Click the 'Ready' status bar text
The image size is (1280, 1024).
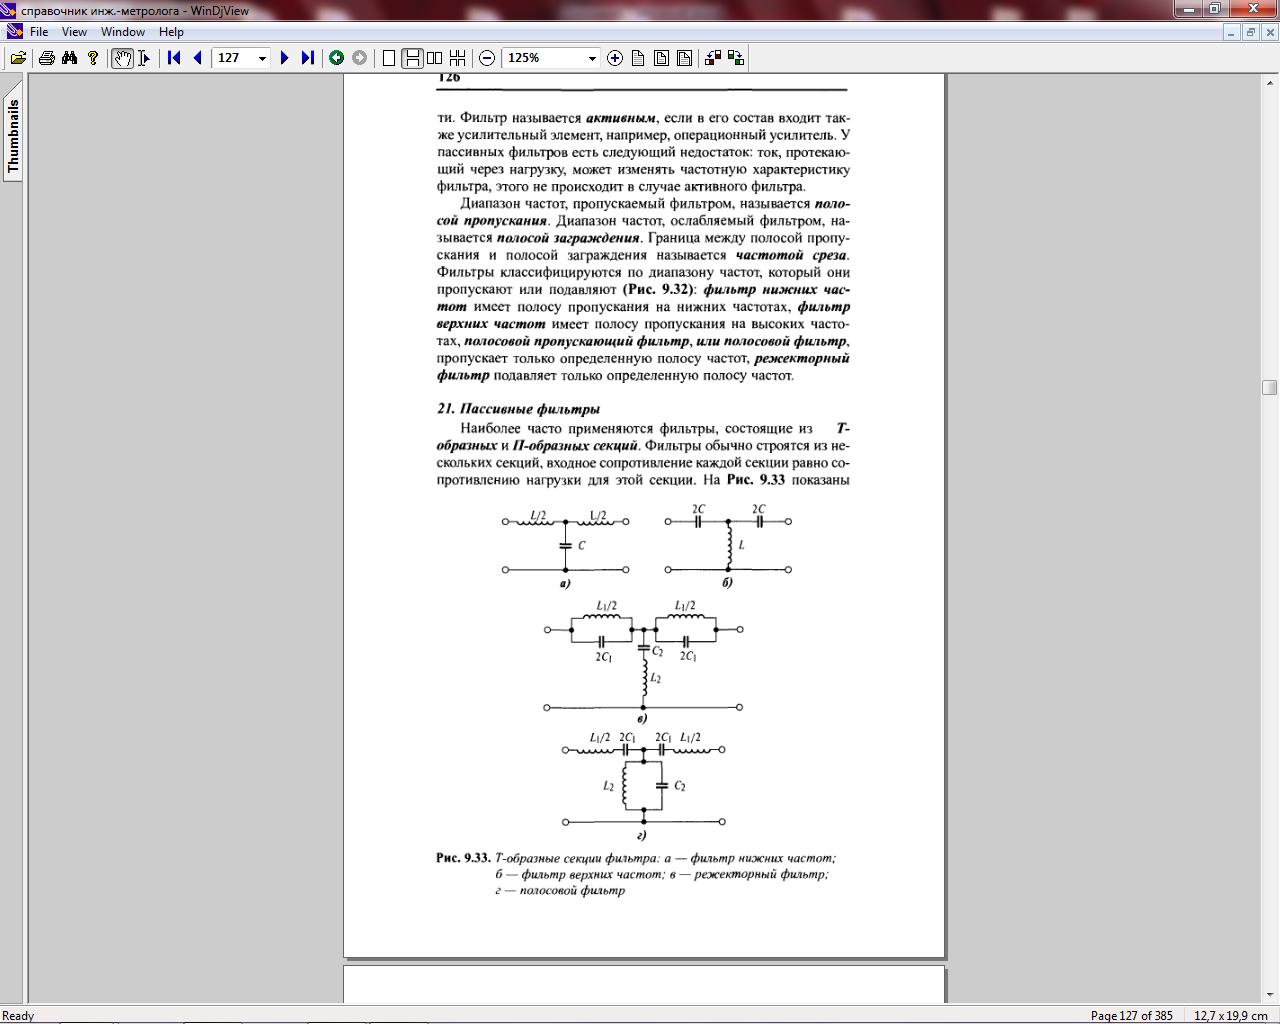pyautogui.click(x=18, y=1015)
